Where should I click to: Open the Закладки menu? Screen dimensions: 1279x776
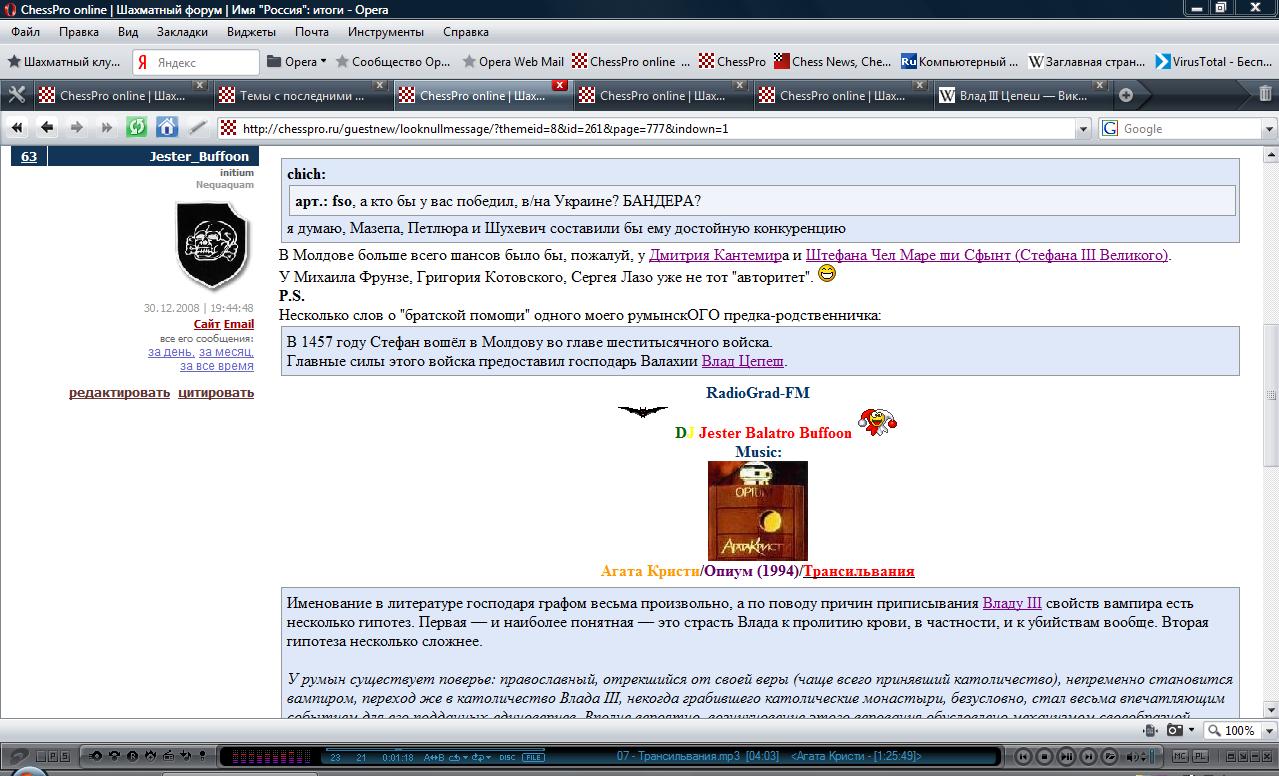click(182, 32)
